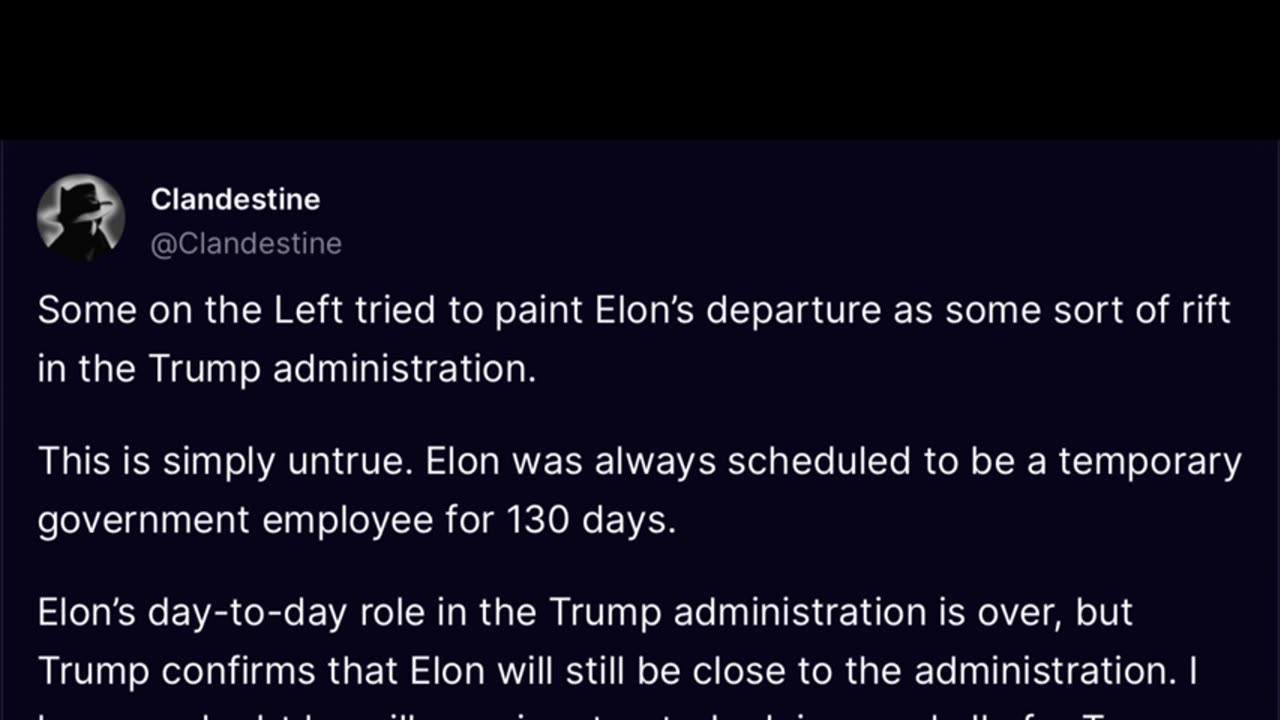This screenshot has width=1280, height=720.
Task: Click the line starting "Trump confirms that Elon"
Action: [617, 670]
